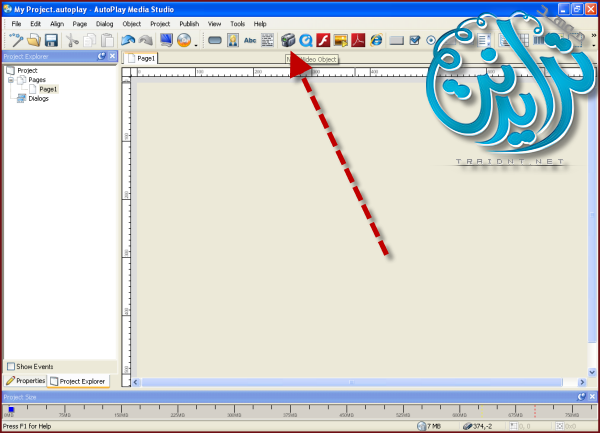This screenshot has height=433, width=600.
Task: Switch to the Project Explorer bottom tab
Action: 78,381
